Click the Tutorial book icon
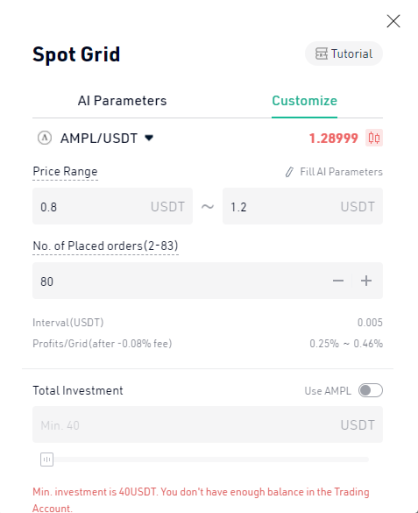 [321, 54]
